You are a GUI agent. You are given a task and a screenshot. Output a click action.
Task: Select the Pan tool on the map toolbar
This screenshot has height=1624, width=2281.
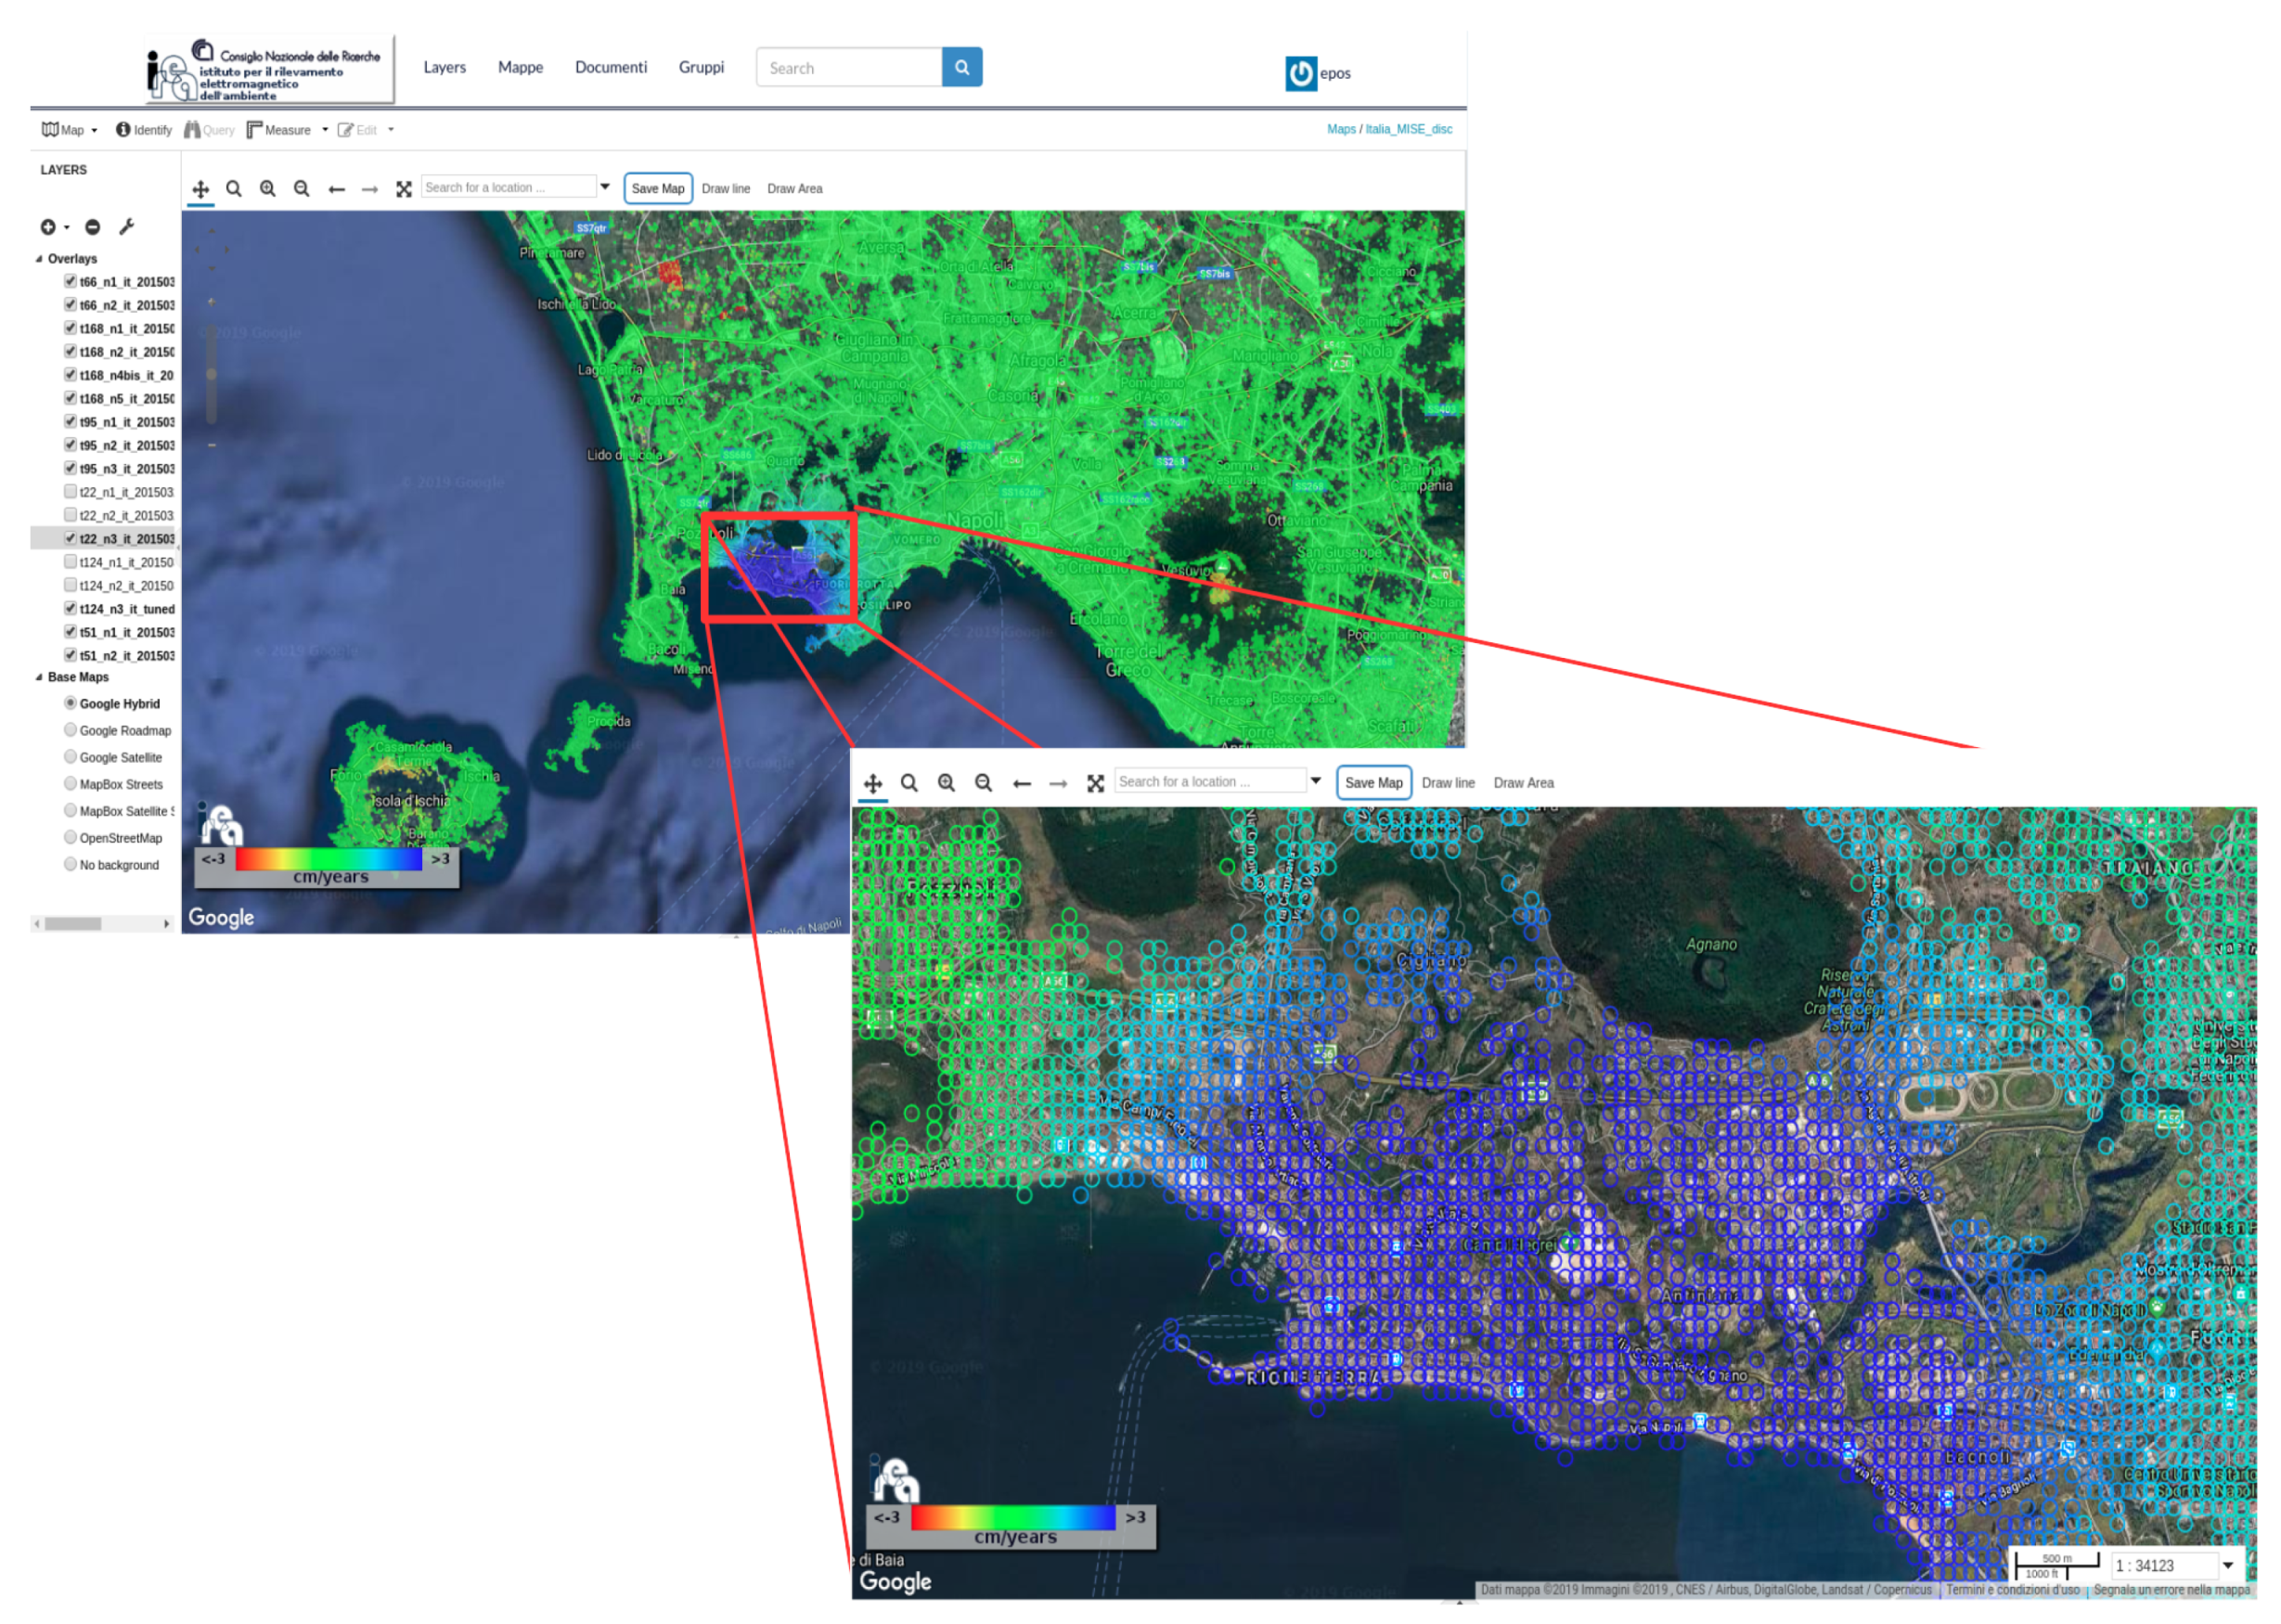pos(202,187)
